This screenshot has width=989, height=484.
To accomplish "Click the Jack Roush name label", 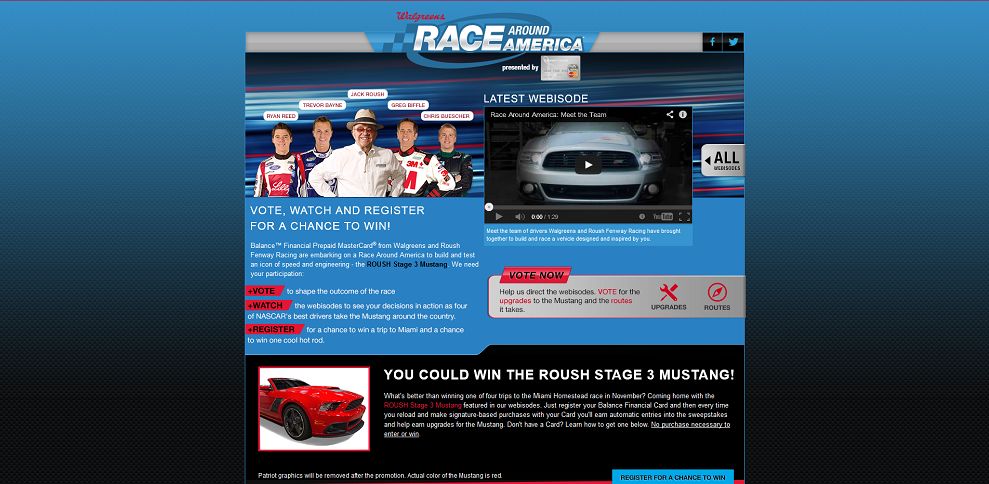I will pos(367,94).
